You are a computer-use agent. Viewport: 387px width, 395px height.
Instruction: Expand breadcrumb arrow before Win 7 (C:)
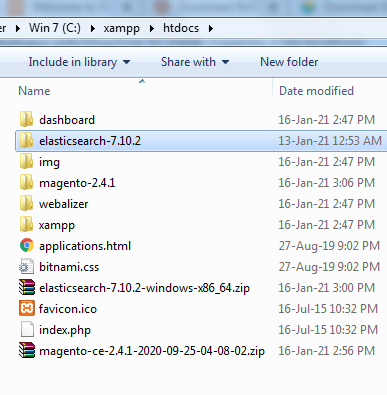point(18,28)
